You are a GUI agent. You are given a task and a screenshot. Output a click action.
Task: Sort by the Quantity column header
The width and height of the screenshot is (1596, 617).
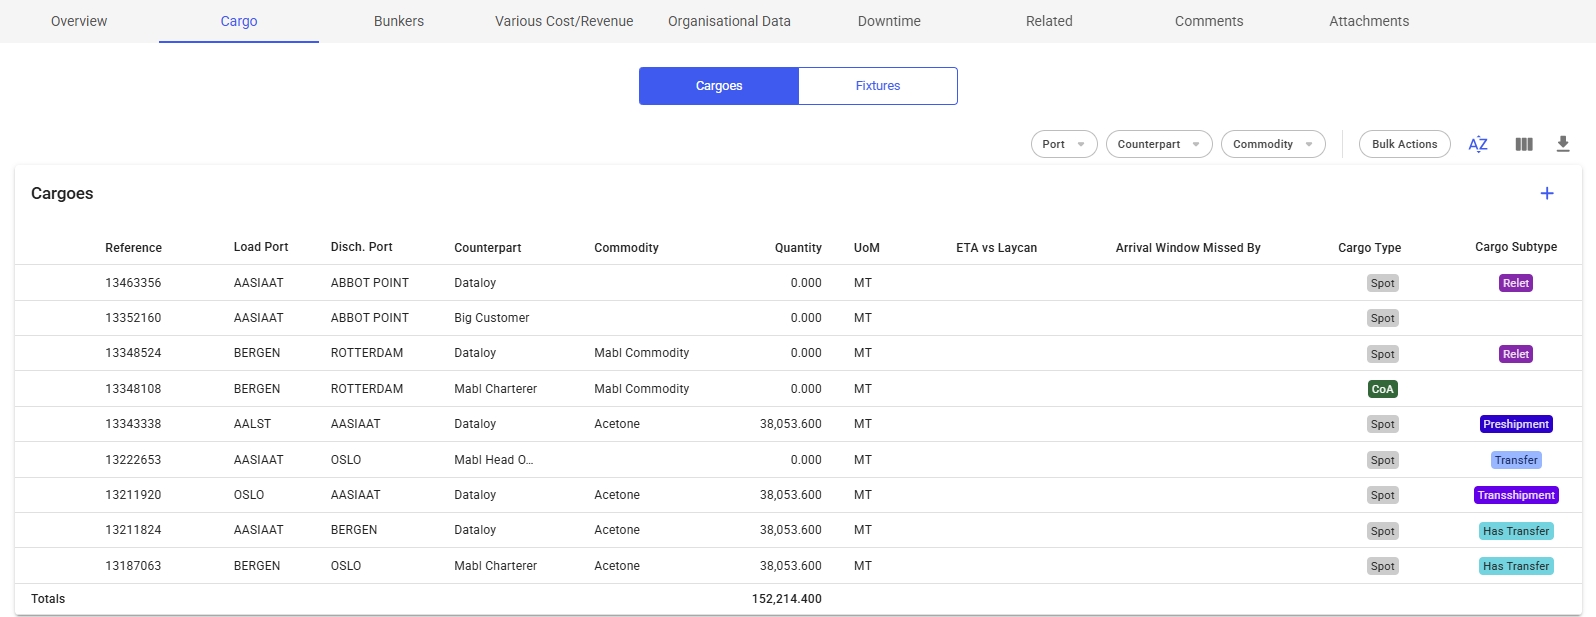[x=797, y=248]
